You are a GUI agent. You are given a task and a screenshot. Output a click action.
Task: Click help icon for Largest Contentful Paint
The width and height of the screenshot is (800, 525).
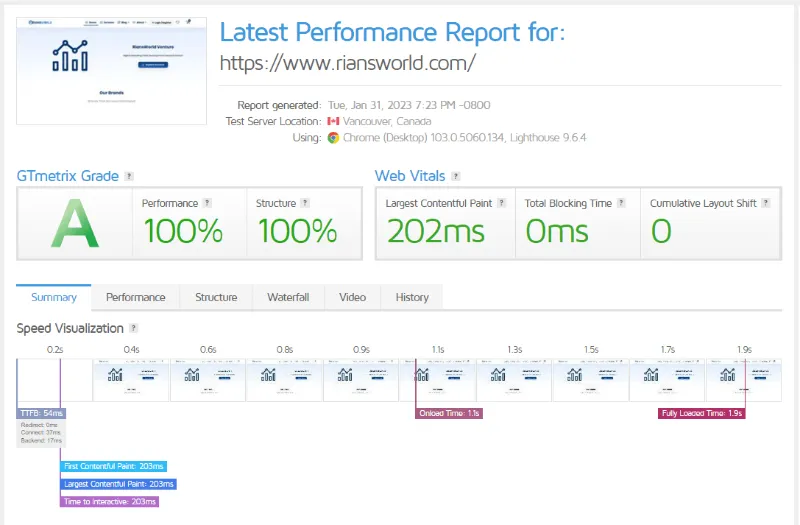pos(502,203)
